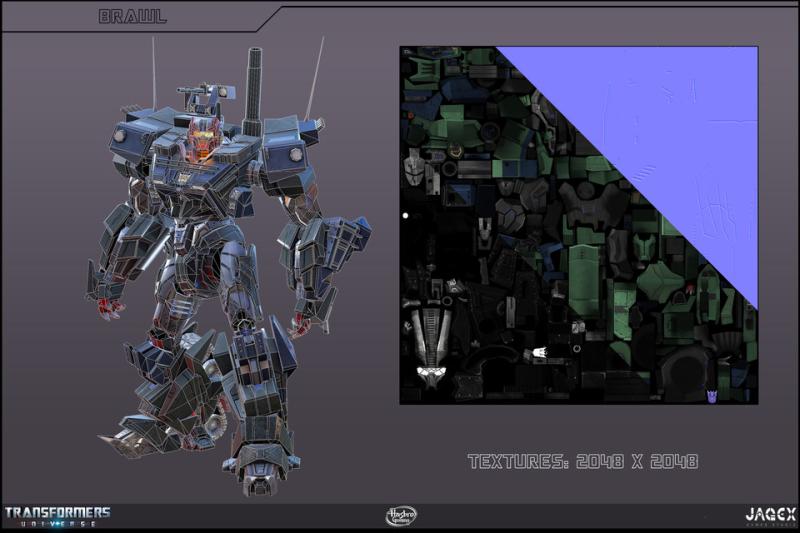Click the BRAWL title text
The width and height of the screenshot is (800, 533).
(132, 16)
